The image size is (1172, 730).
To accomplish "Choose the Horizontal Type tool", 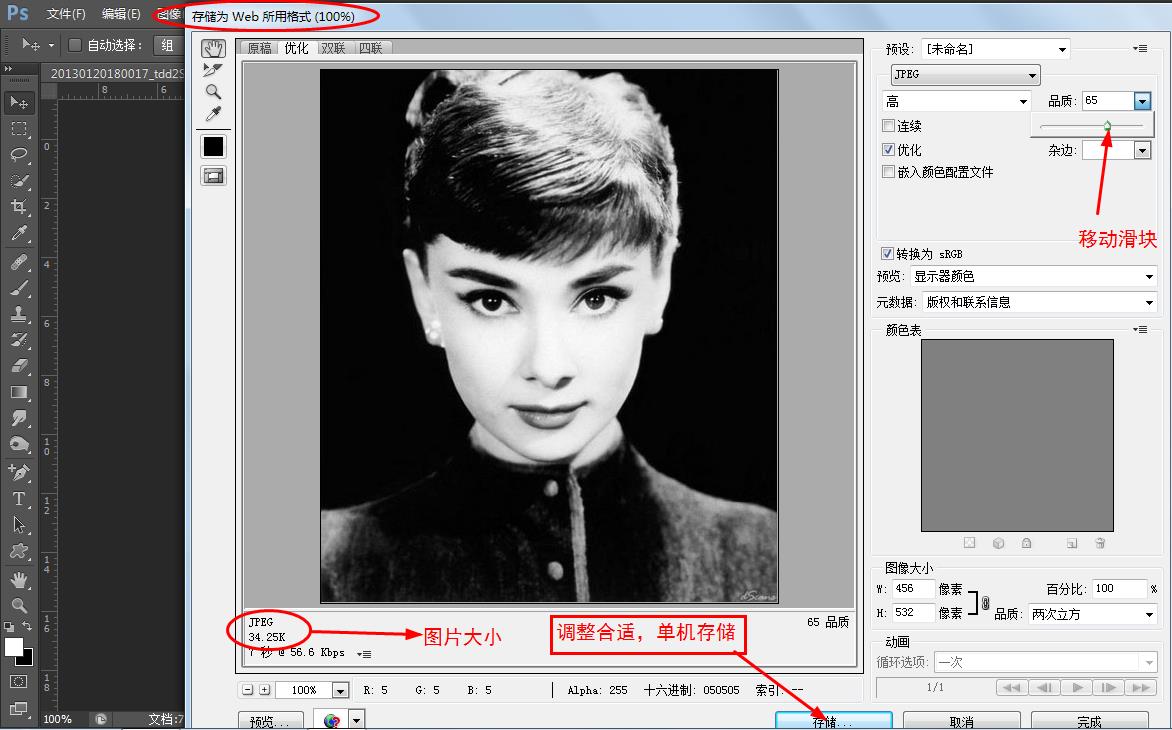I will point(19,499).
